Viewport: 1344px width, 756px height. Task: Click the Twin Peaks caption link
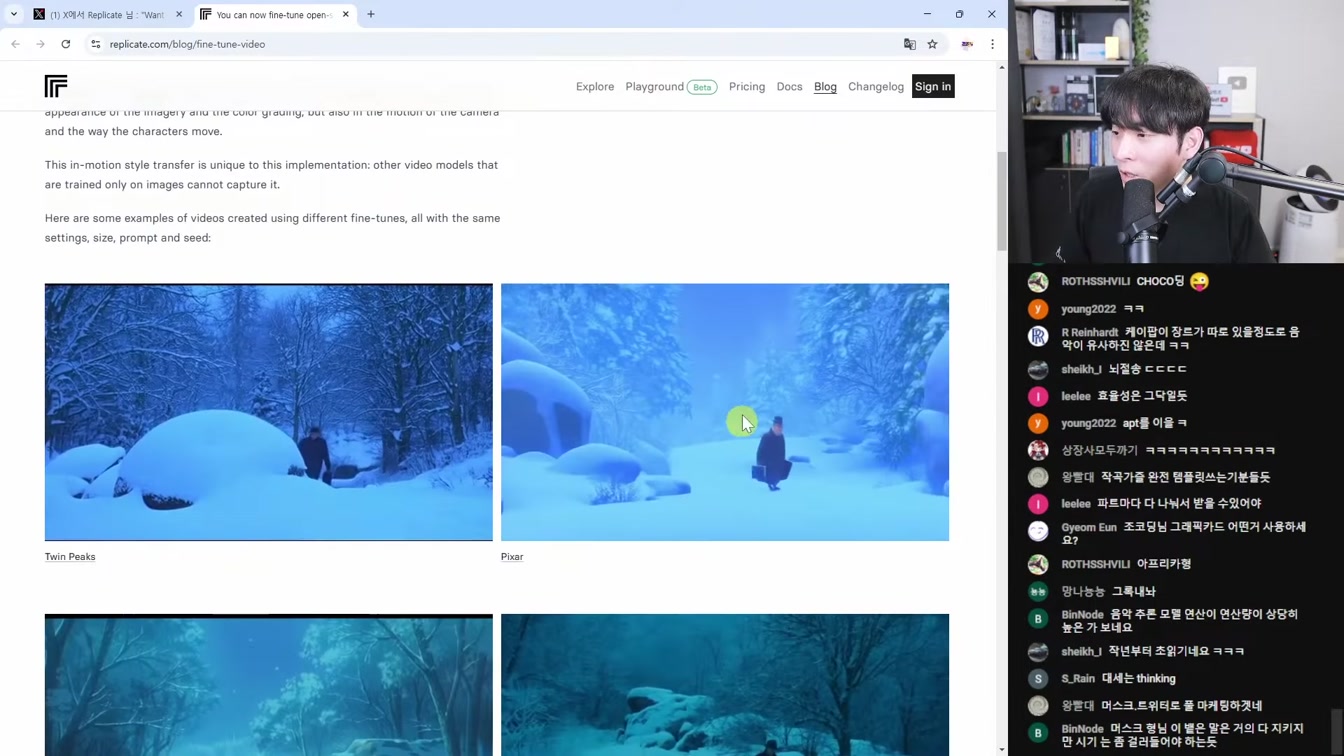[x=70, y=556]
